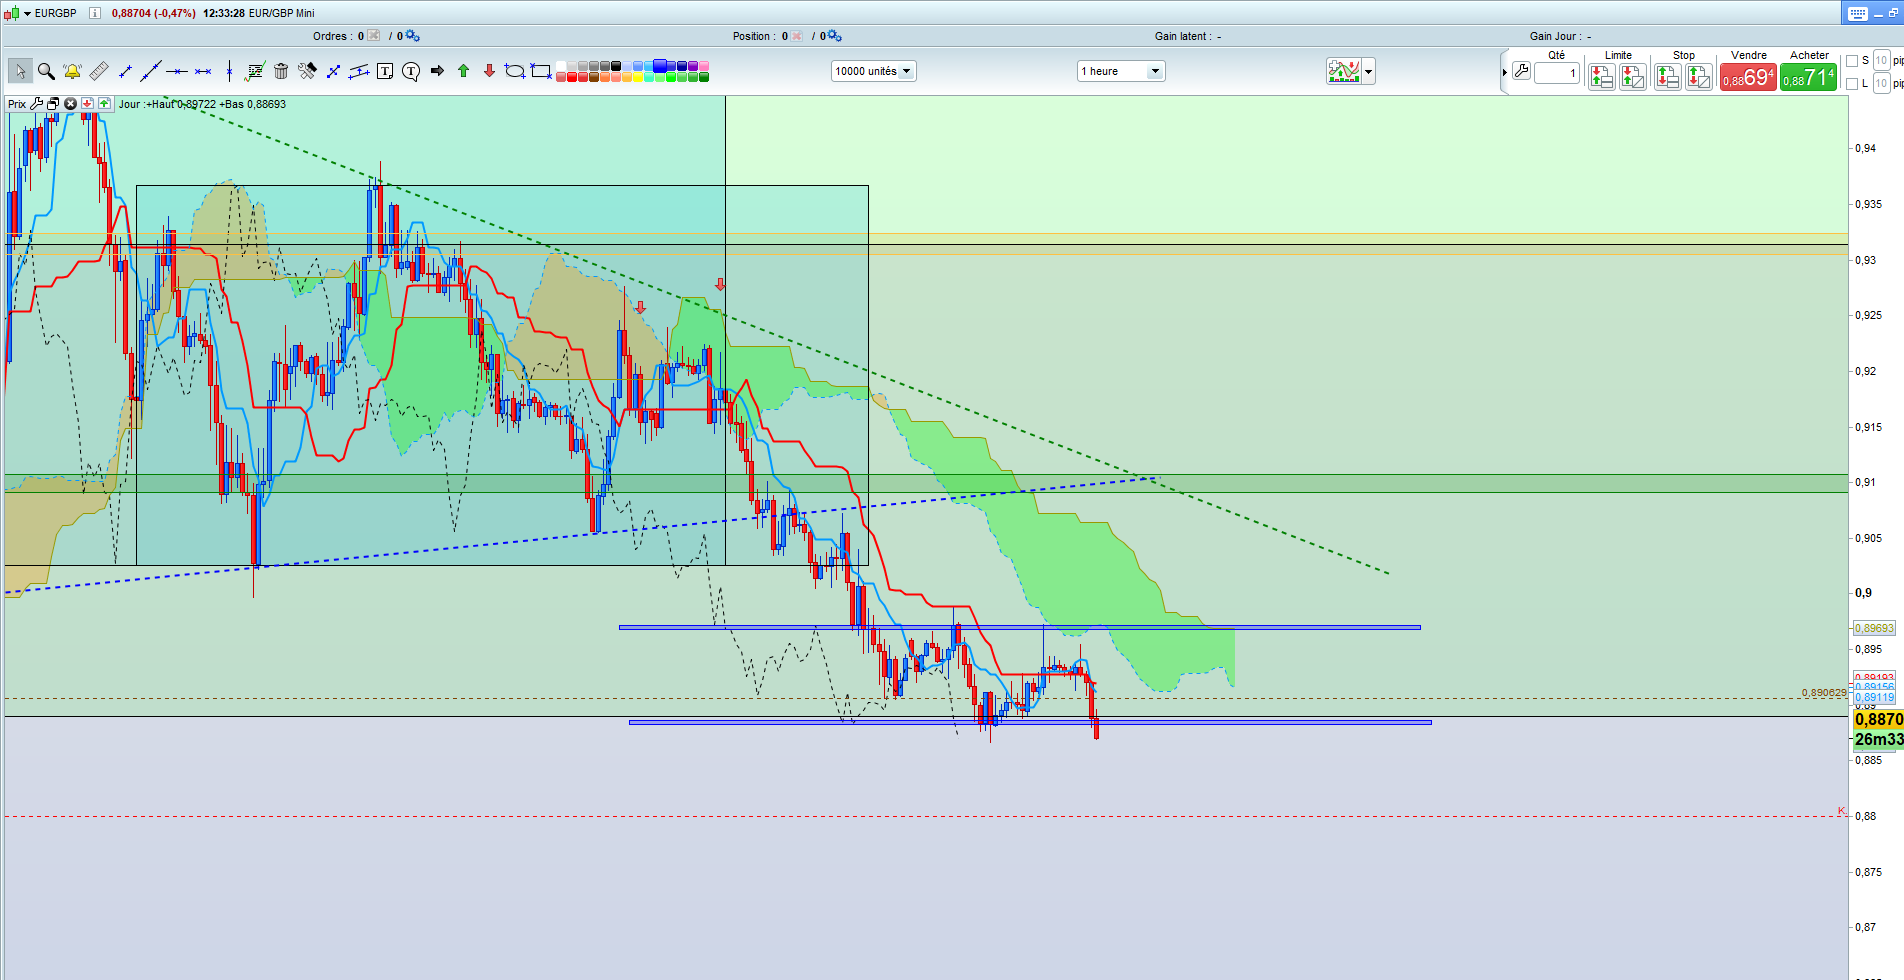This screenshot has width=1904, height=980.
Task: Open price settings wrench on chart
Action: click(x=37, y=104)
